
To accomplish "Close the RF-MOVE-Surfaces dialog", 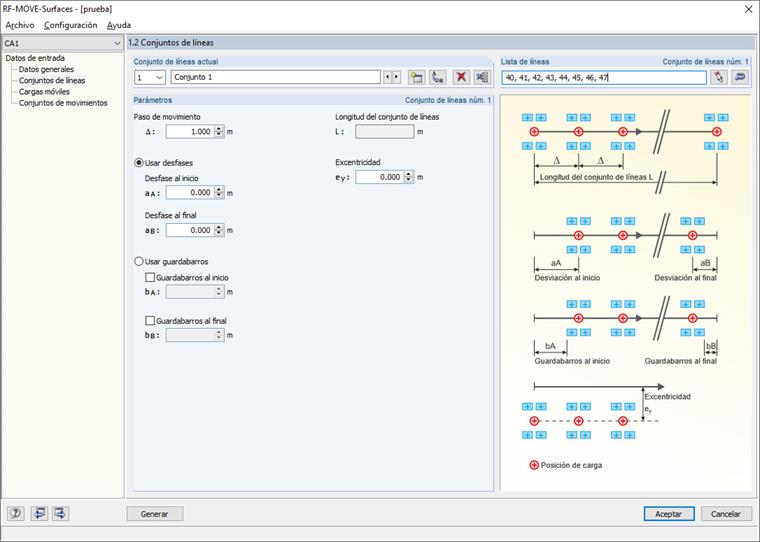I will pos(748,9).
